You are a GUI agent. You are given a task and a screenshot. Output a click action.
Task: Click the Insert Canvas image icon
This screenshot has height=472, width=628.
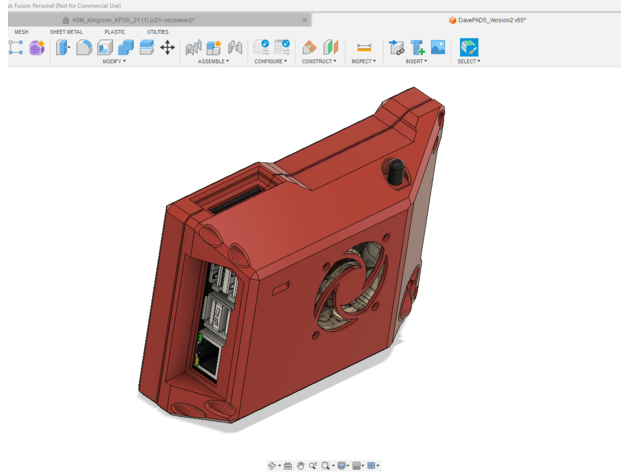pos(438,47)
